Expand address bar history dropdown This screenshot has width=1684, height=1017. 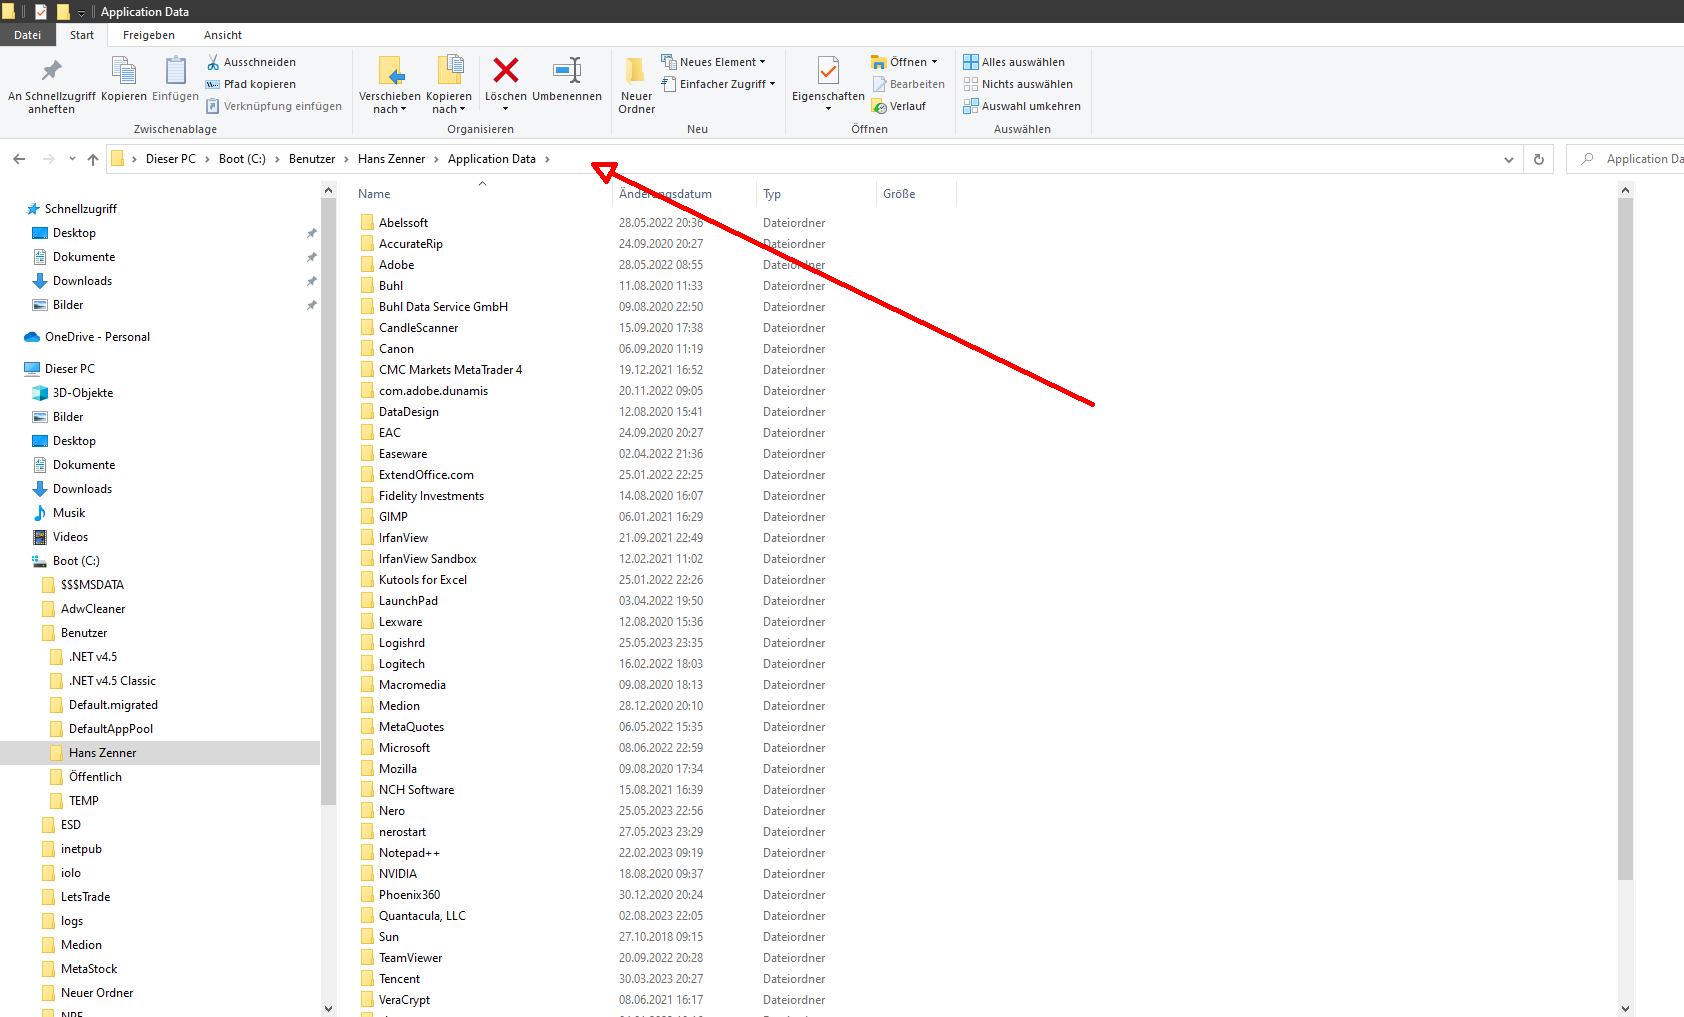pyautogui.click(x=1509, y=159)
